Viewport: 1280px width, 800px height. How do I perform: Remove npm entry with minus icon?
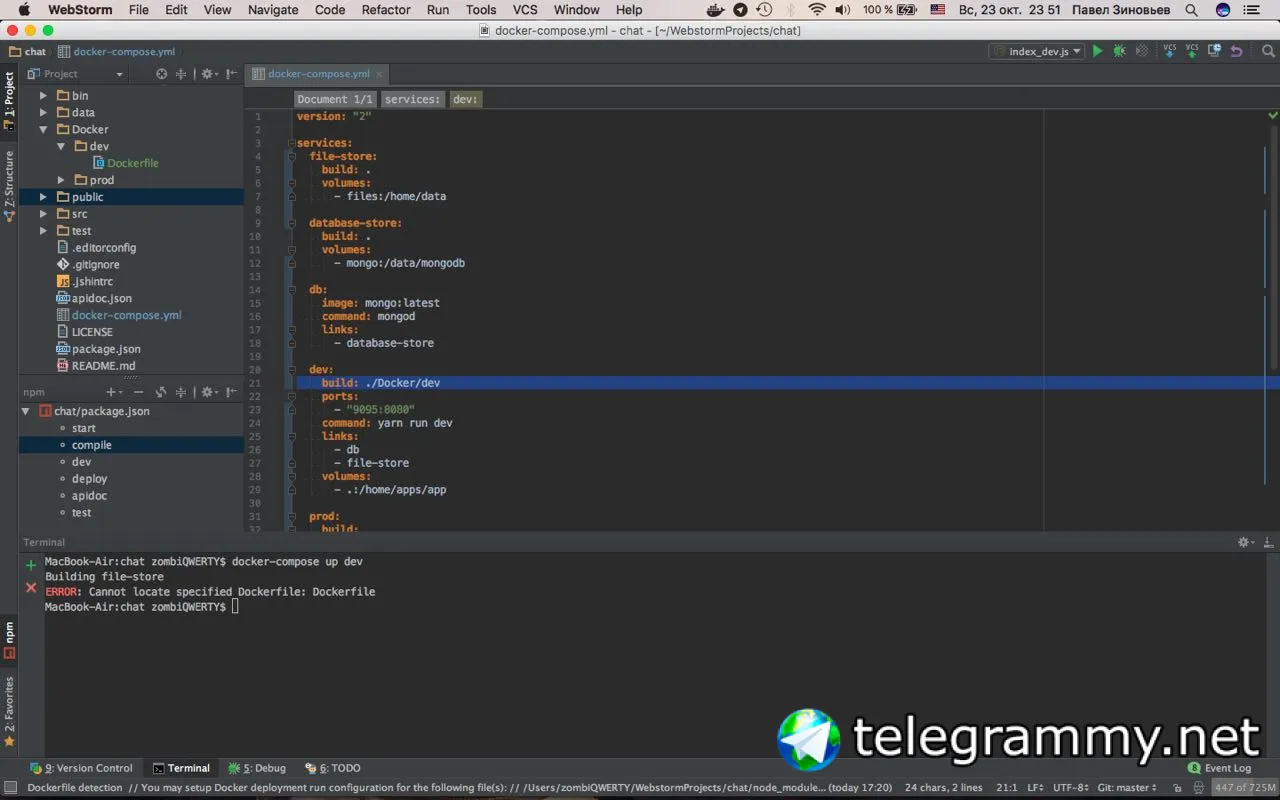pos(138,392)
